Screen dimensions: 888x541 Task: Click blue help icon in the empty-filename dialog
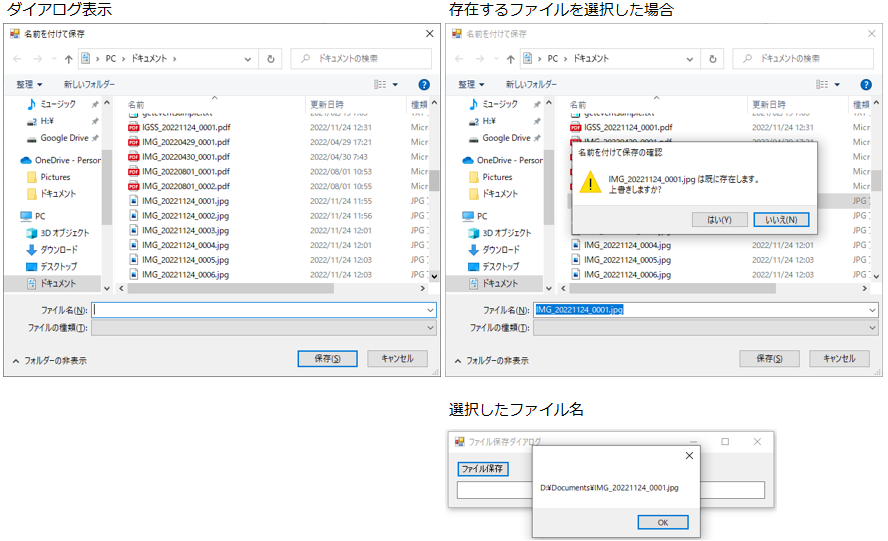tap(424, 85)
